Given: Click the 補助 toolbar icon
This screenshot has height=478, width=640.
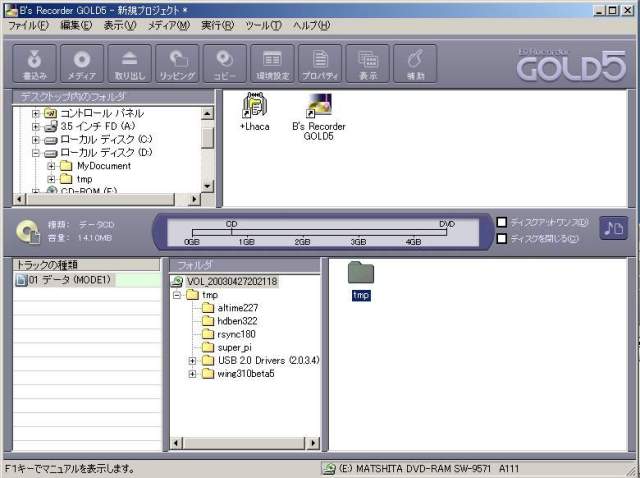Looking at the screenshot, I should point(415,64).
